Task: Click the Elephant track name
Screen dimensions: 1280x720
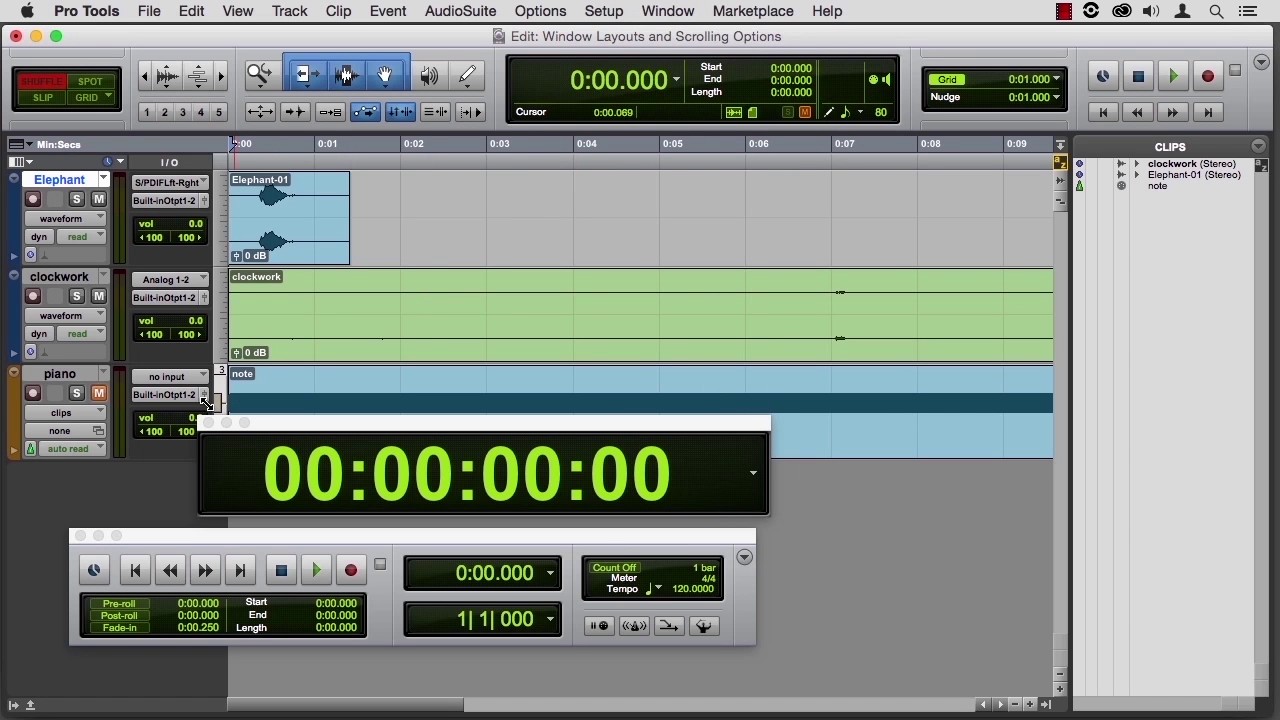Action: click(x=59, y=180)
